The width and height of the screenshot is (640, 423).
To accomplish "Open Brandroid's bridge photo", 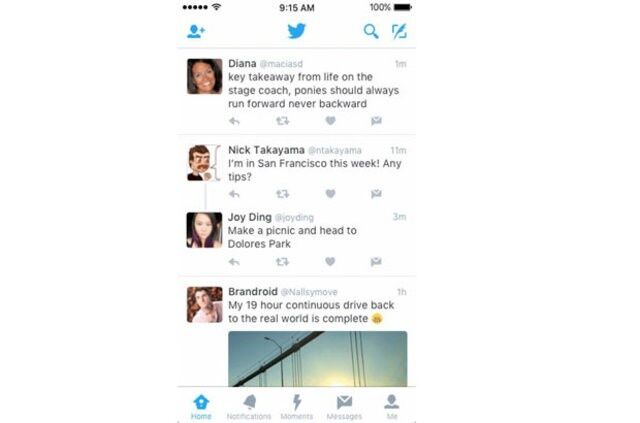I will tap(318, 358).
